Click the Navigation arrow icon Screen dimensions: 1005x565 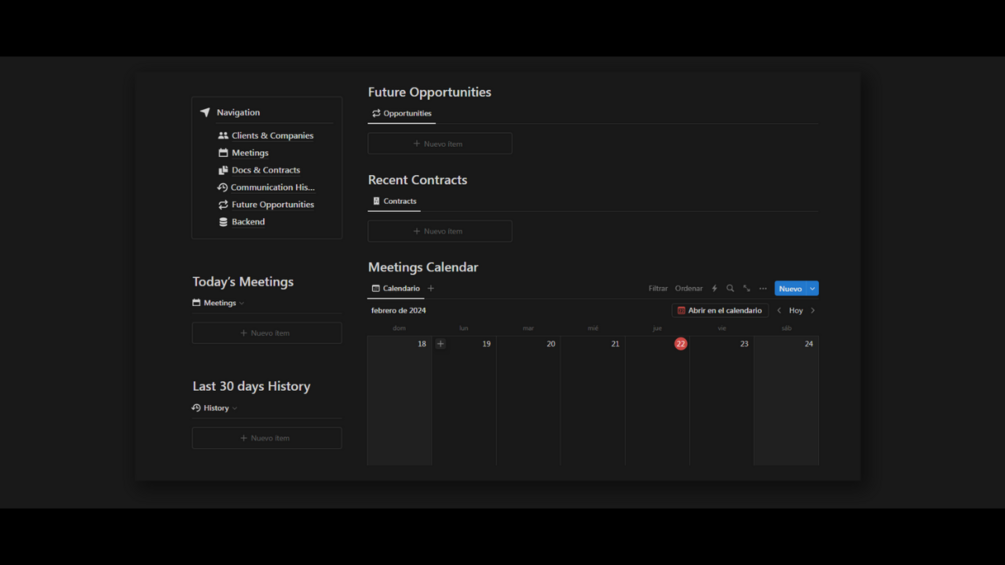(x=205, y=112)
